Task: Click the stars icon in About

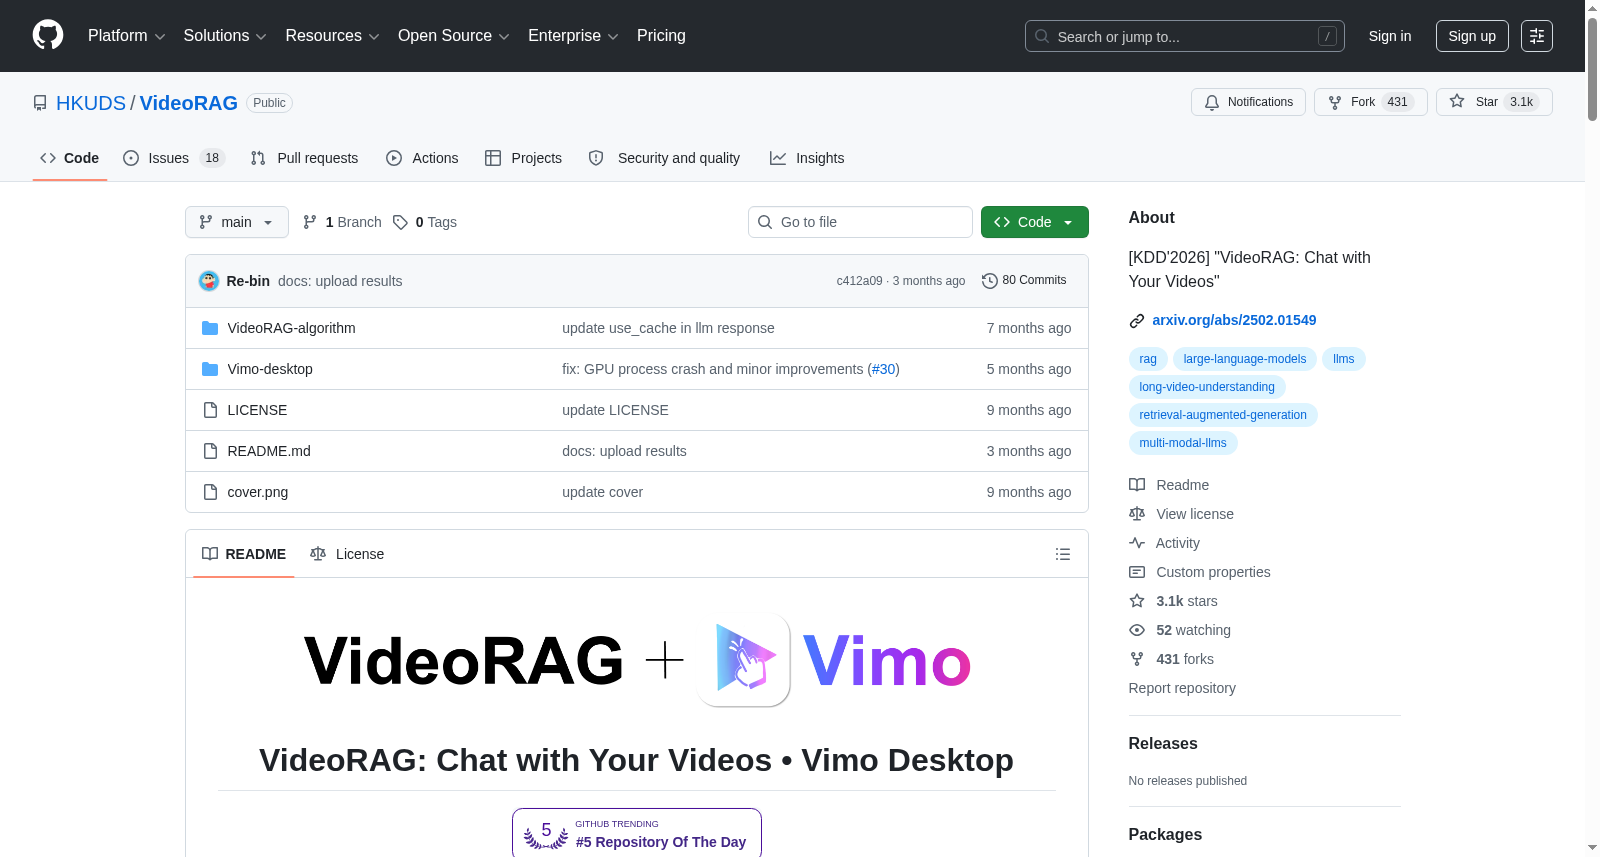Action: pos(1137,601)
